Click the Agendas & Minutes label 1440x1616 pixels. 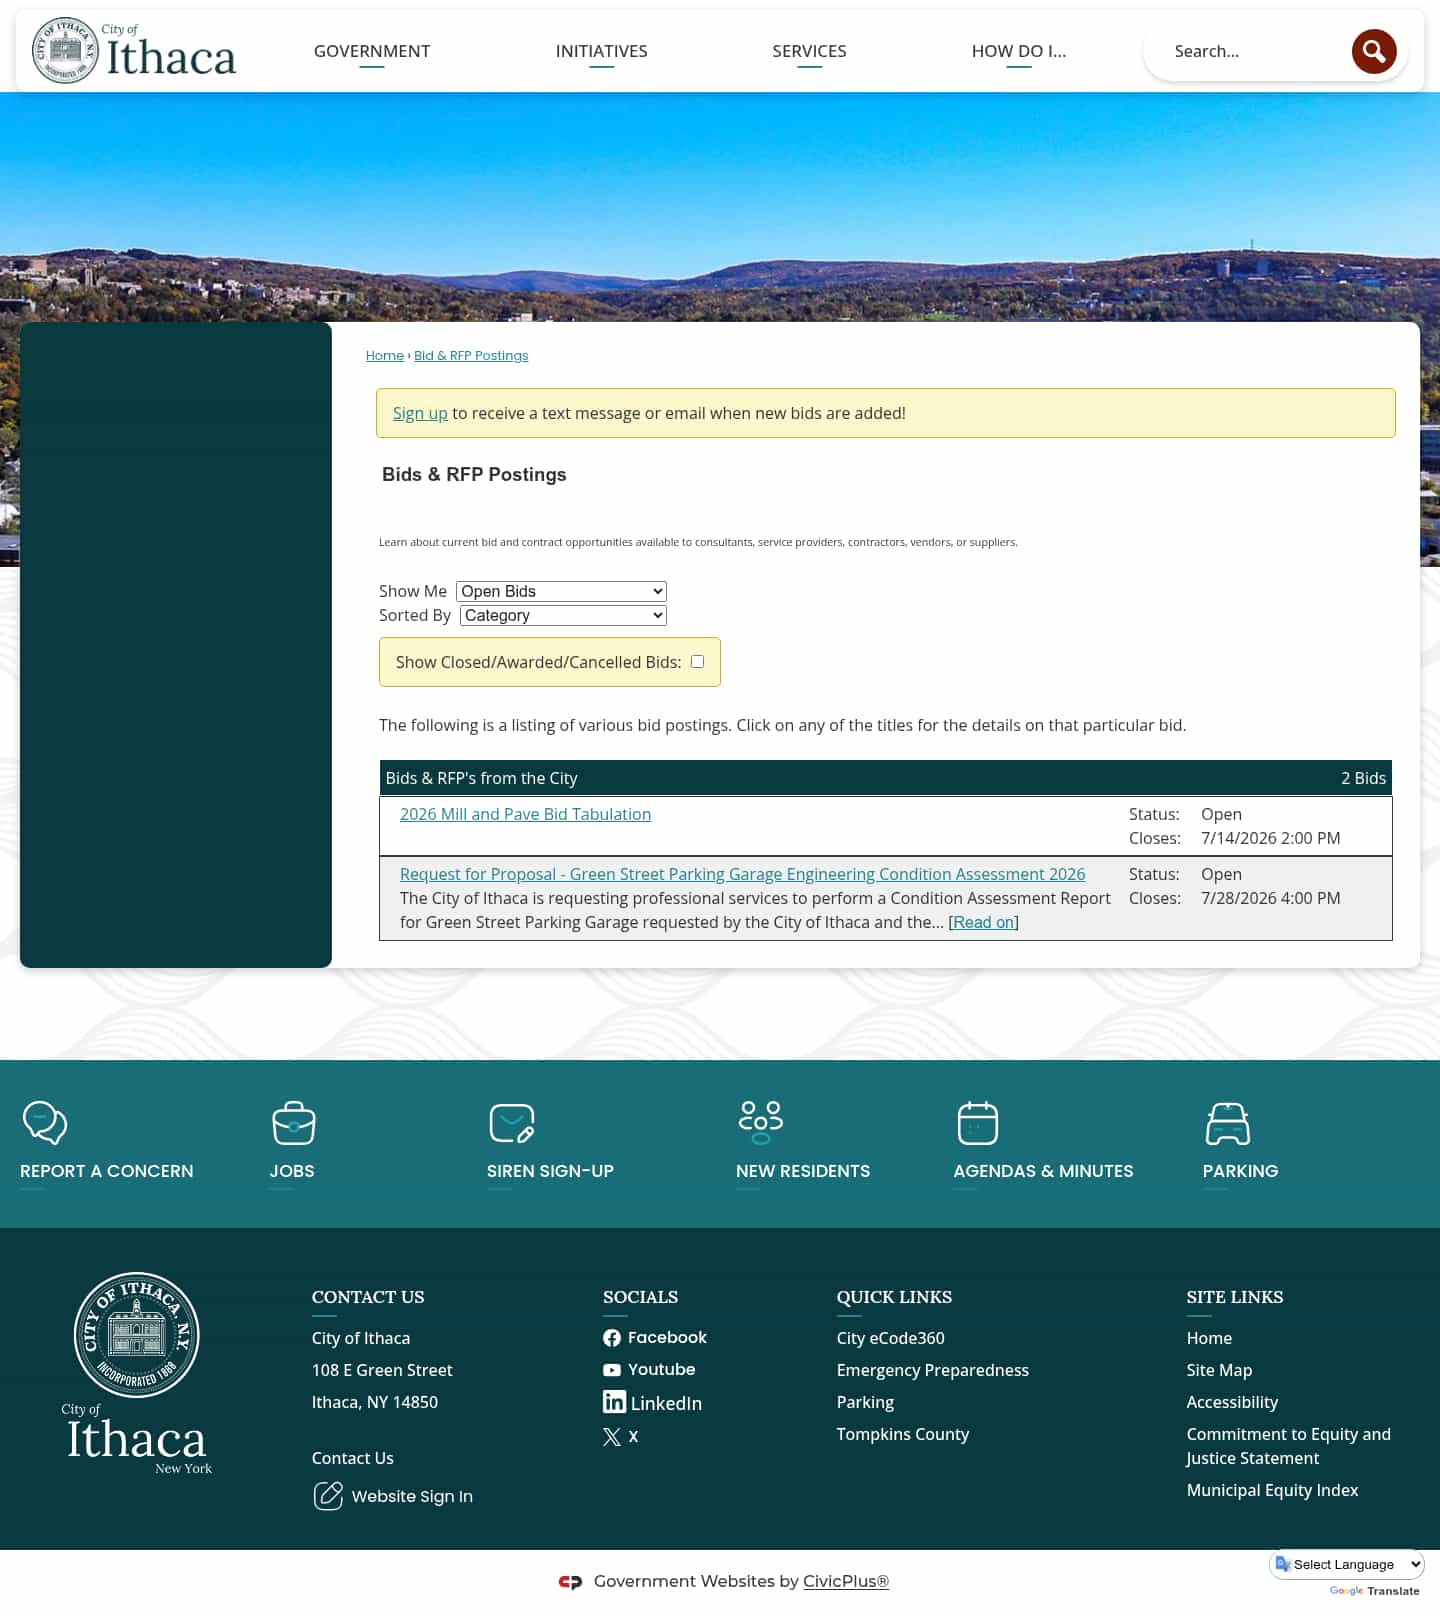click(x=1043, y=1171)
